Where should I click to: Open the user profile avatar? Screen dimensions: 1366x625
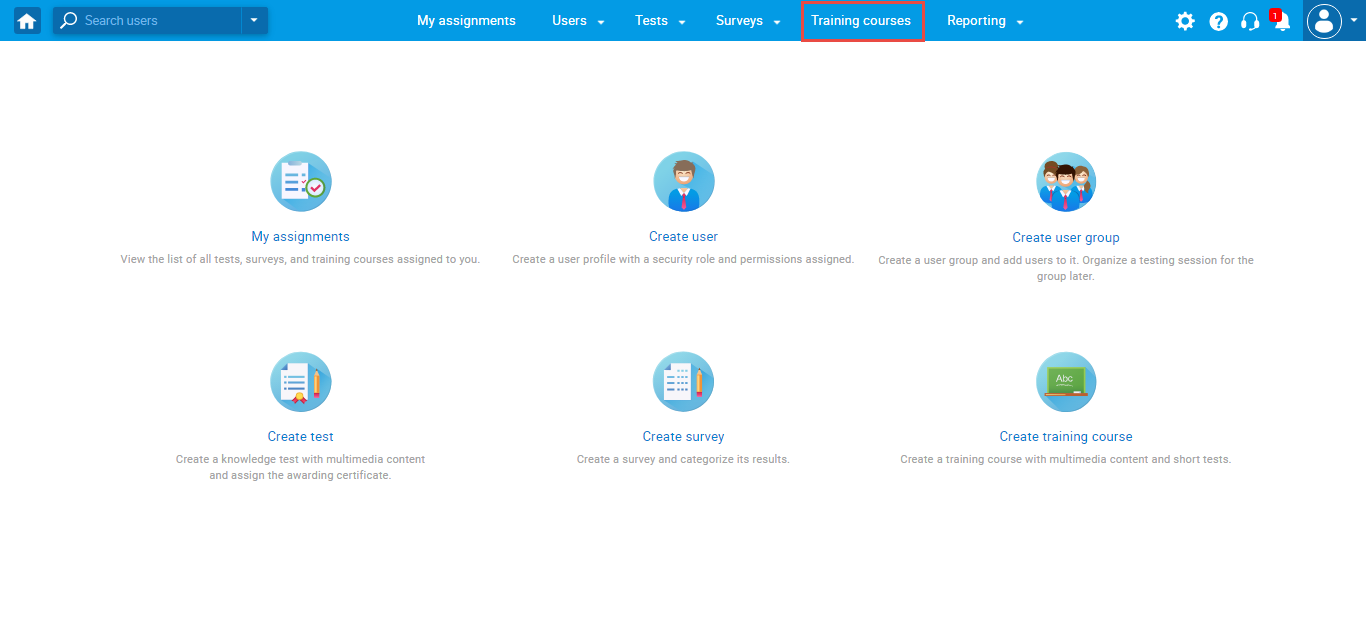coord(1324,21)
